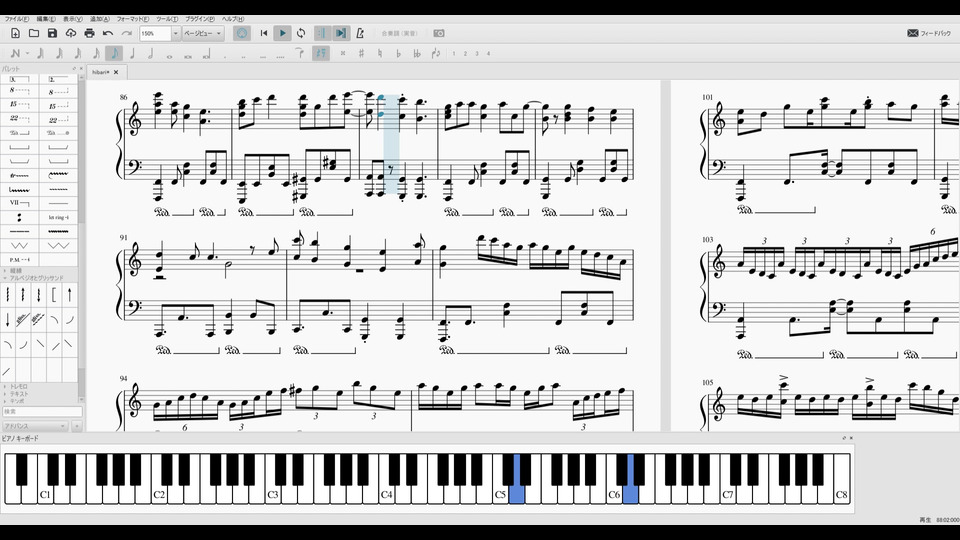Redo the last undone action
Screen dimensions: 960x540
127,33
